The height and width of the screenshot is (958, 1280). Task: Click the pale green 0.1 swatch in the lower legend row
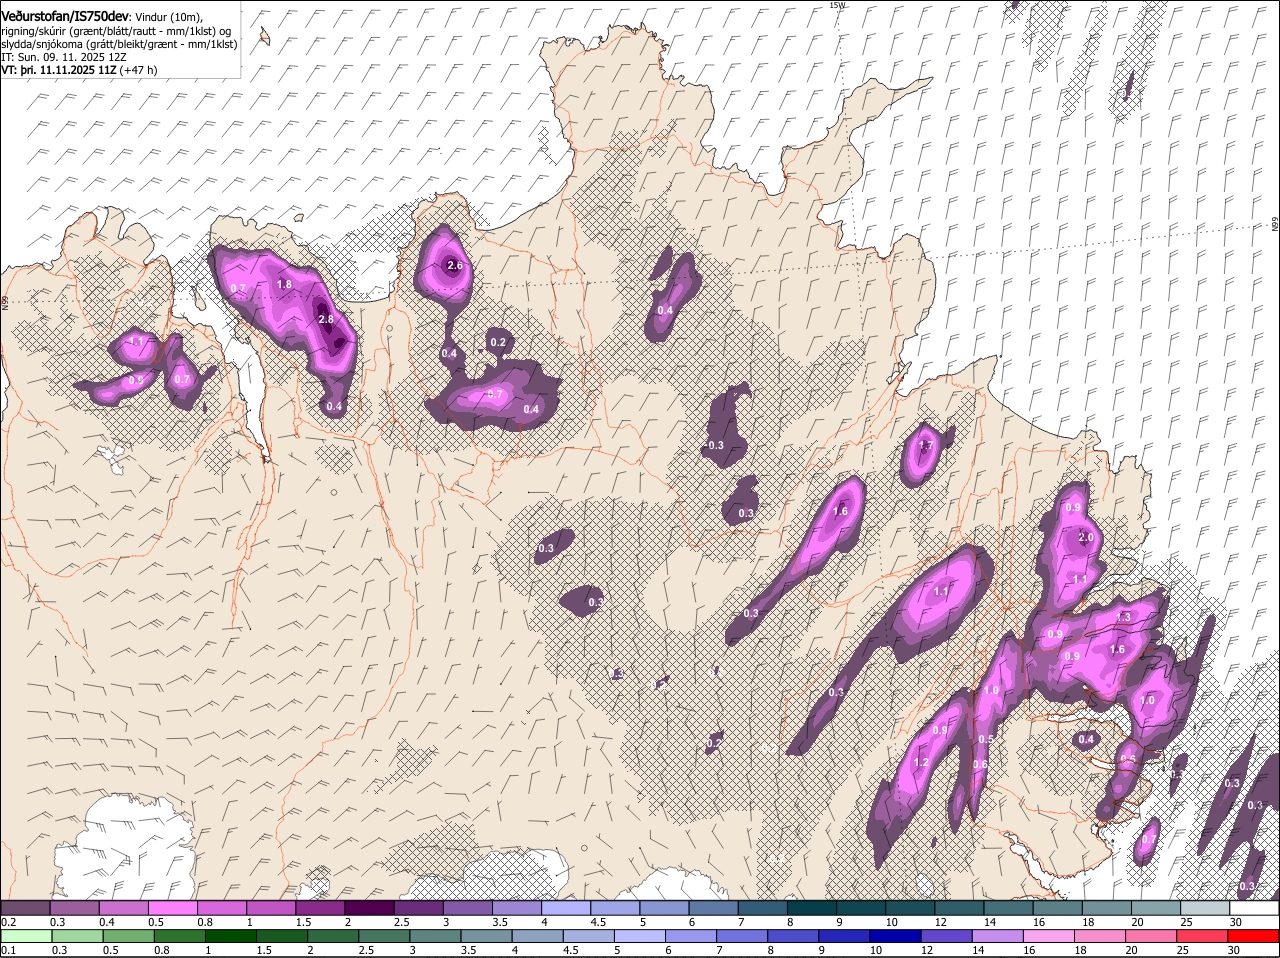(x=26, y=936)
